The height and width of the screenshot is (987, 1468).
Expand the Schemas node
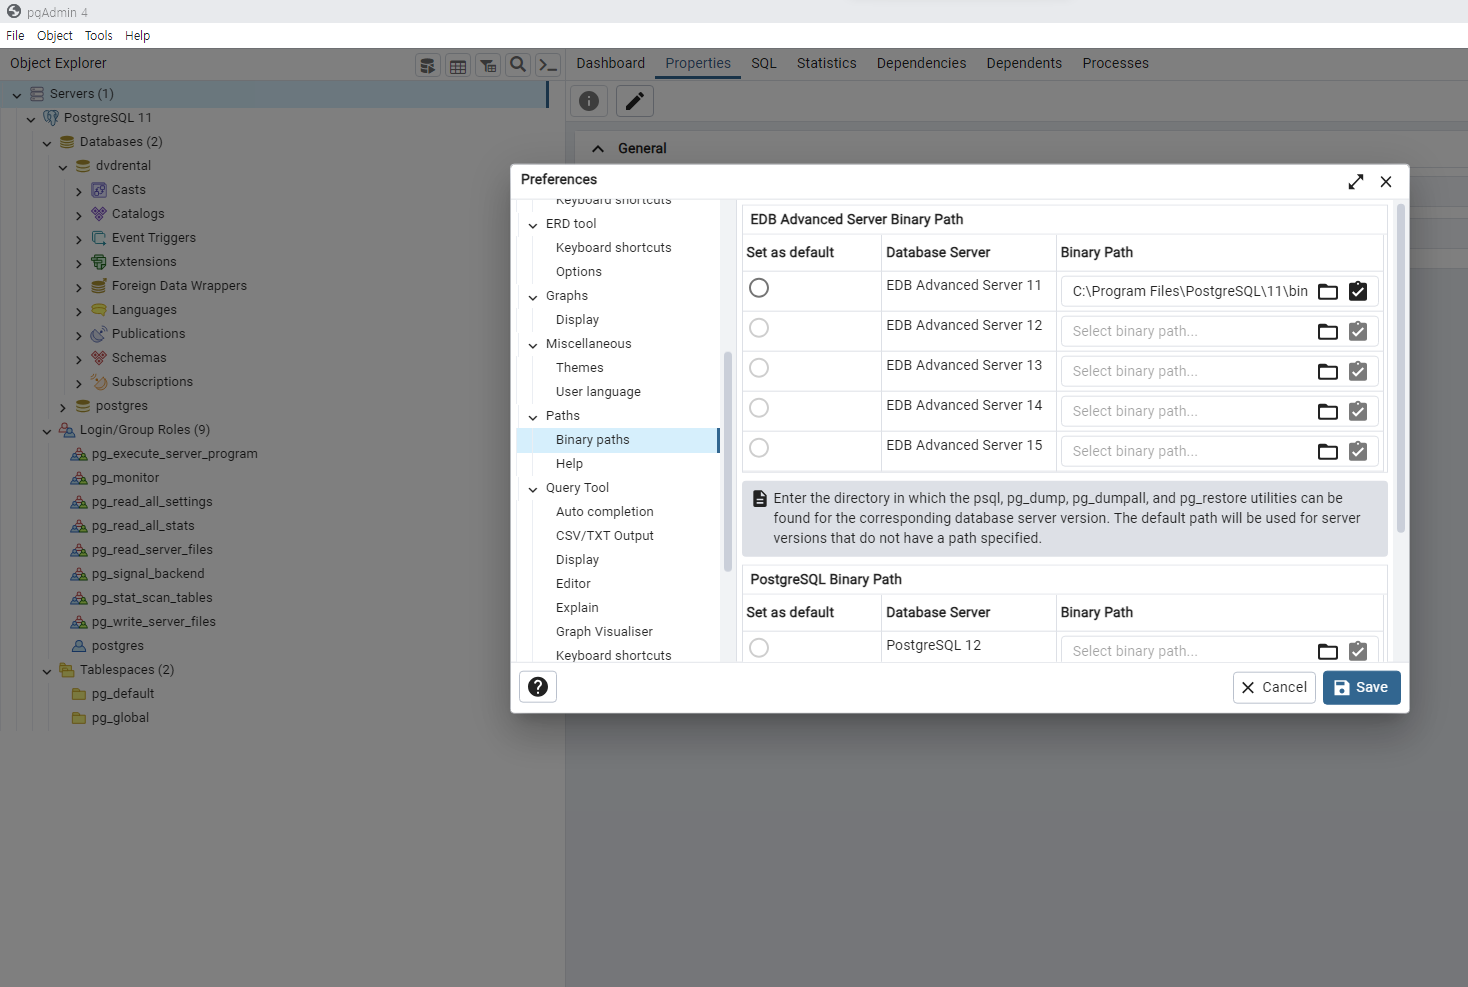(79, 359)
